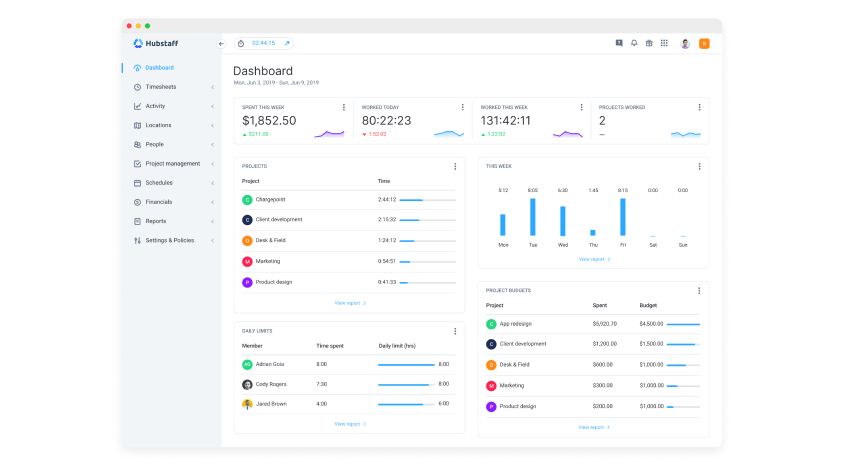Open the apps grid icon

pyautogui.click(x=664, y=44)
